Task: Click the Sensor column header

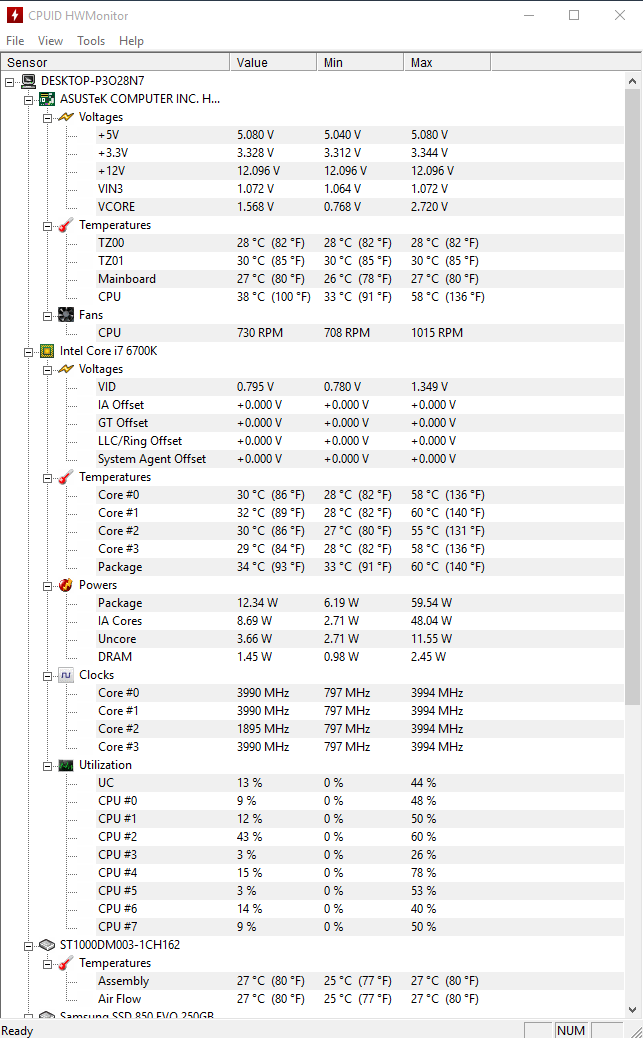Action: tap(115, 62)
